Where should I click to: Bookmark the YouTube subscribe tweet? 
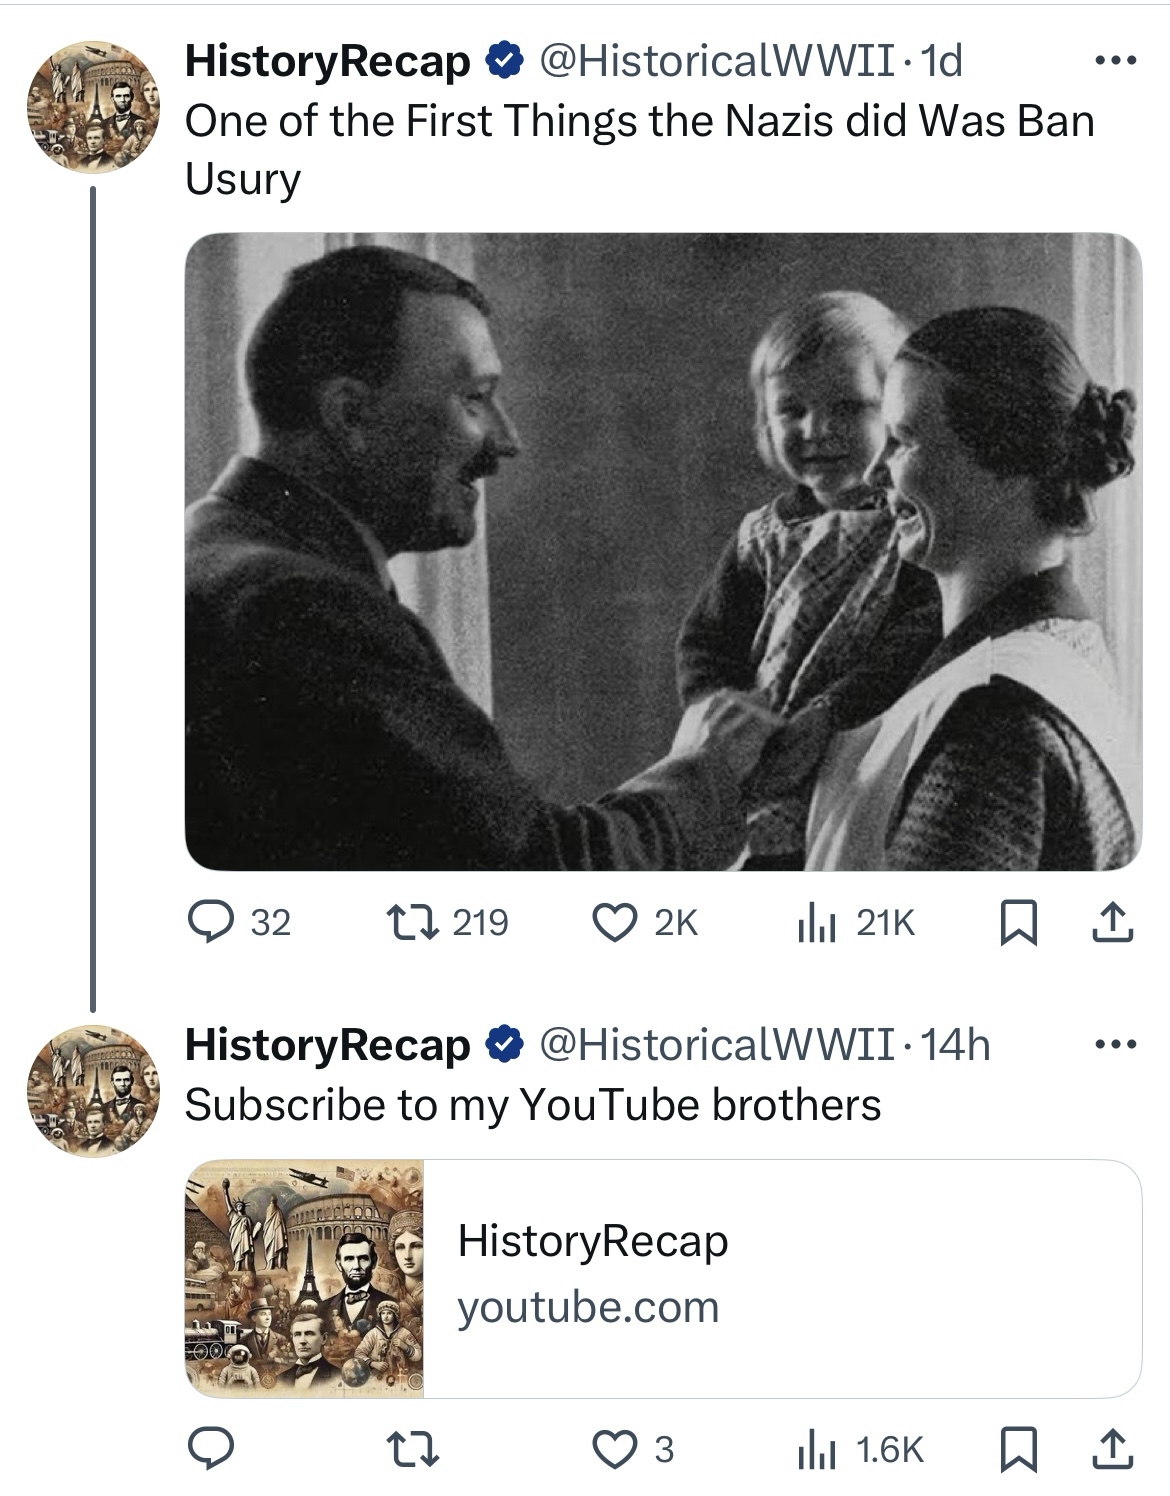(x=1018, y=1449)
